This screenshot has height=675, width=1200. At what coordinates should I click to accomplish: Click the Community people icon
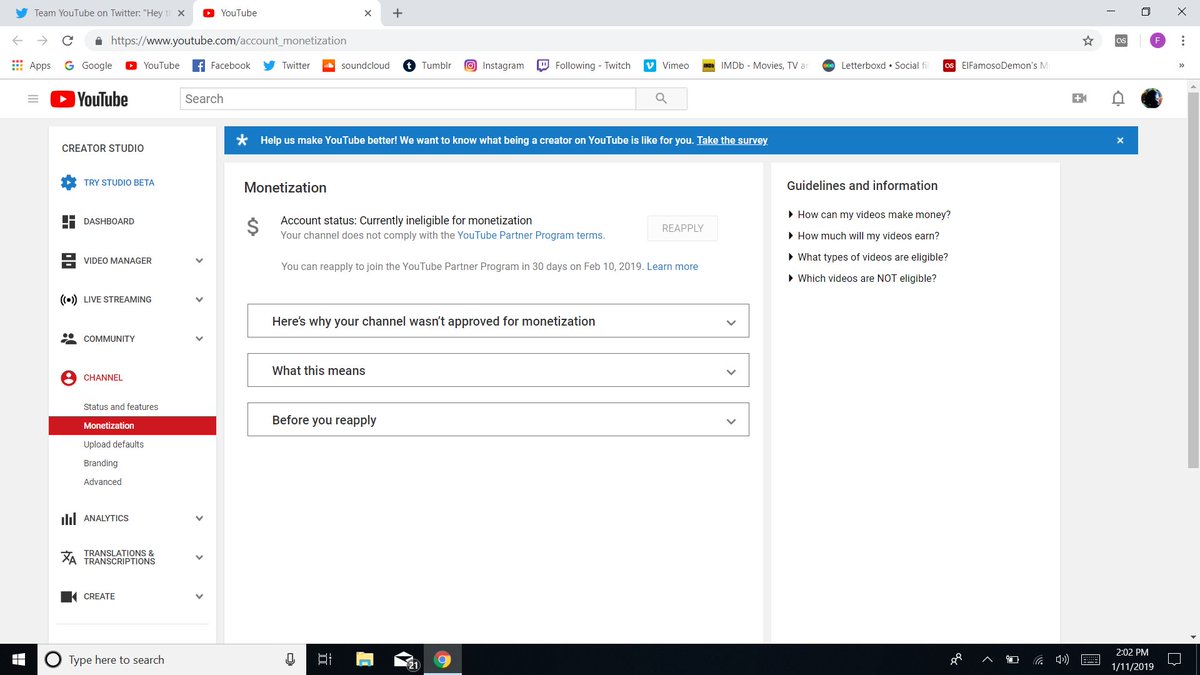click(68, 338)
